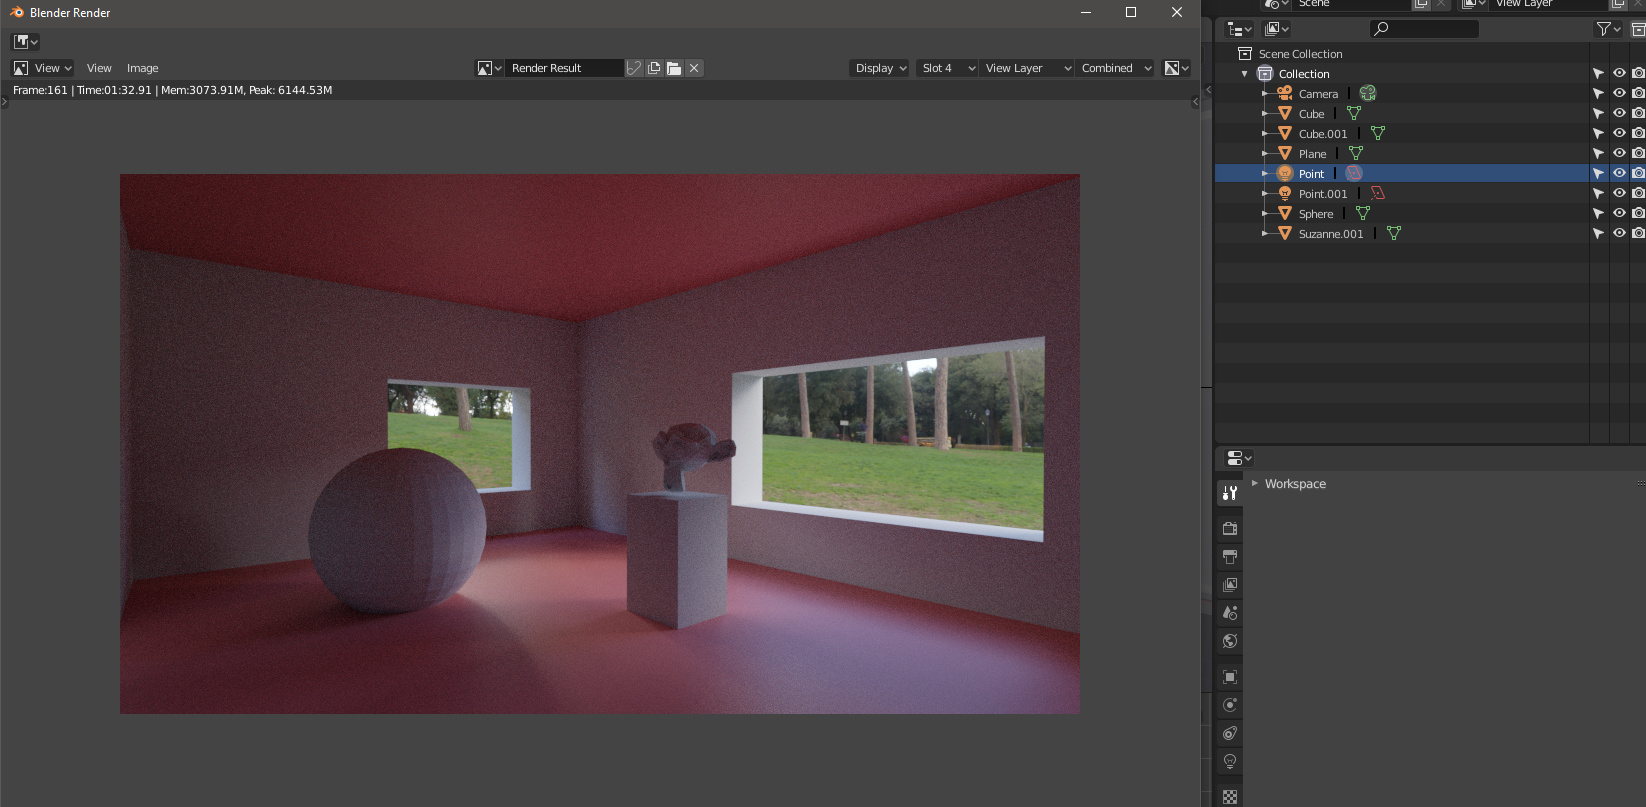Screen dimensions: 1646x807
Task: Open the Output properties tab
Action: click(x=1230, y=556)
